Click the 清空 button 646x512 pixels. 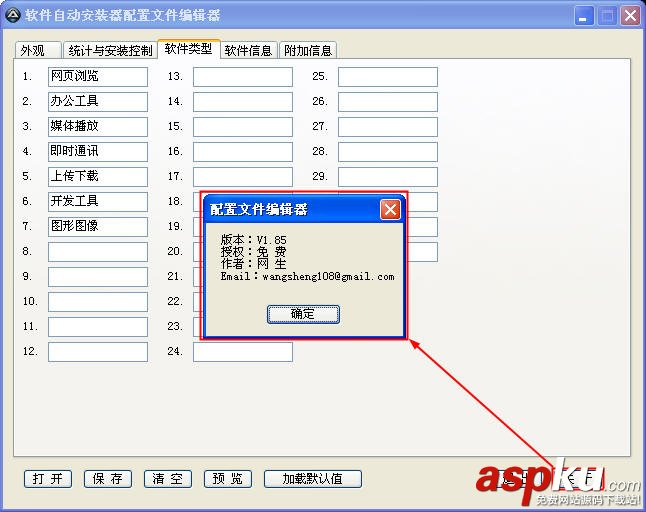point(168,479)
